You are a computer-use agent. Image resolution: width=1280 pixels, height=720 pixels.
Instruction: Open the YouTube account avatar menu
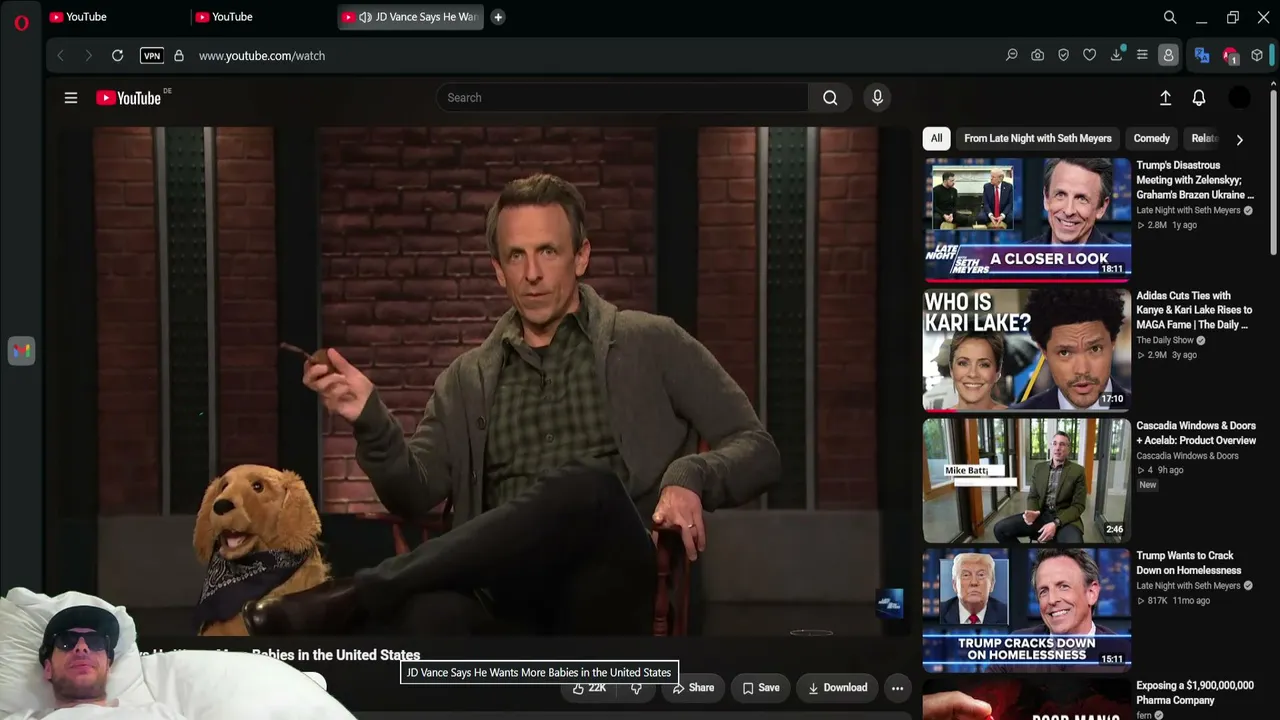[x=1239, y=97]
